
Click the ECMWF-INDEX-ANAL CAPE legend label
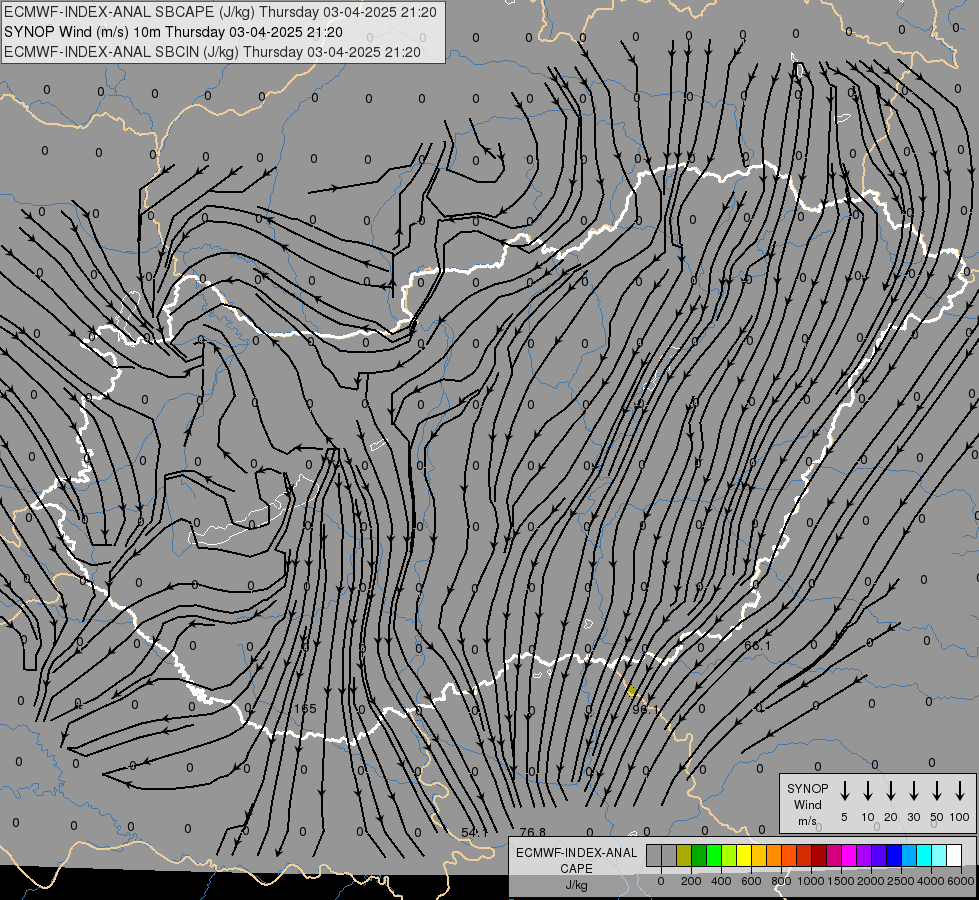pos(576,861)
